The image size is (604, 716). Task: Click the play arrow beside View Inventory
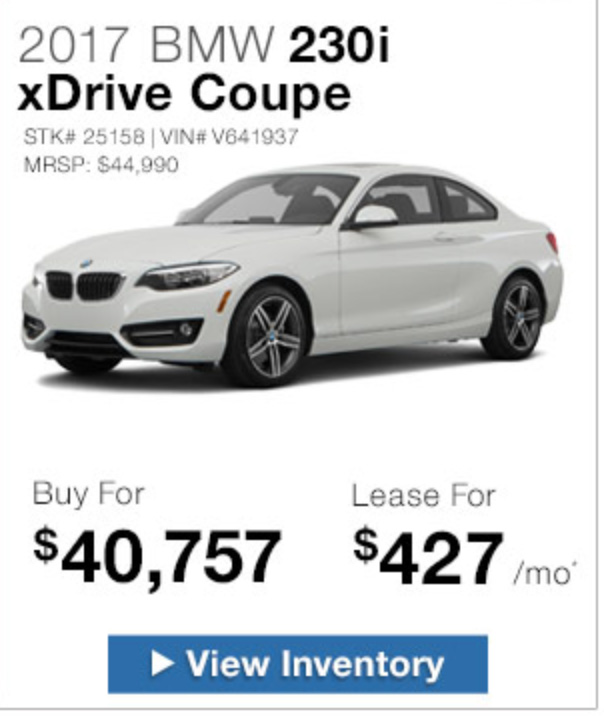coord(163,663)
